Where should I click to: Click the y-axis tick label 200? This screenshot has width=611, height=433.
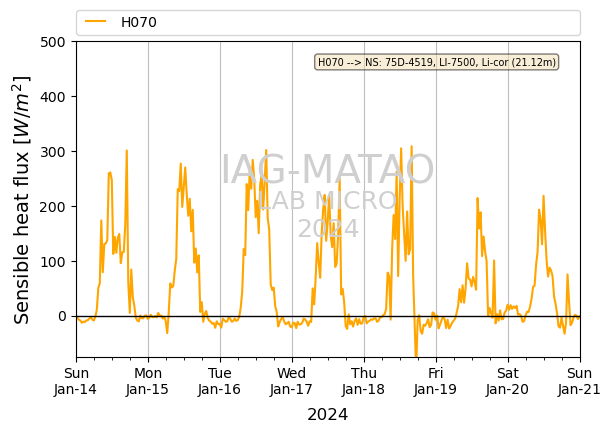pos(53,207)
